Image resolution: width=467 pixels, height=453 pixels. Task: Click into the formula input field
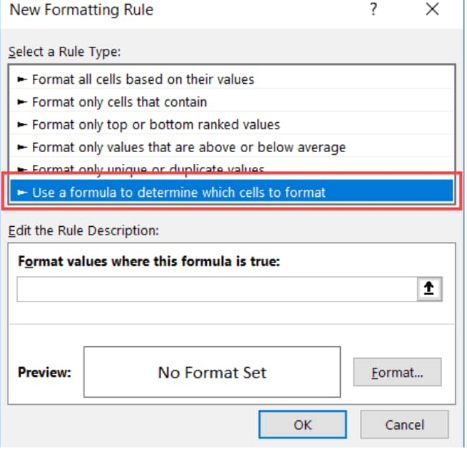[x=217, y=289]
